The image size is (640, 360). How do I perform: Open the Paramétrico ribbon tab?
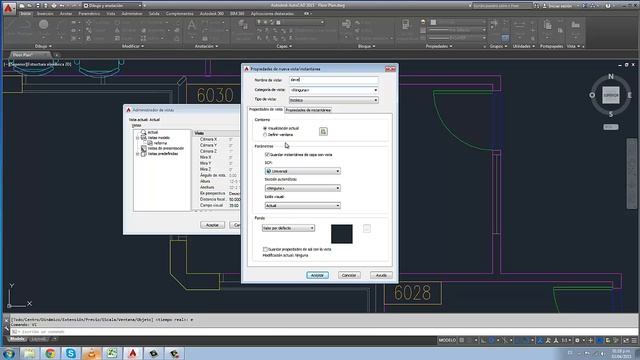(89, 13)
